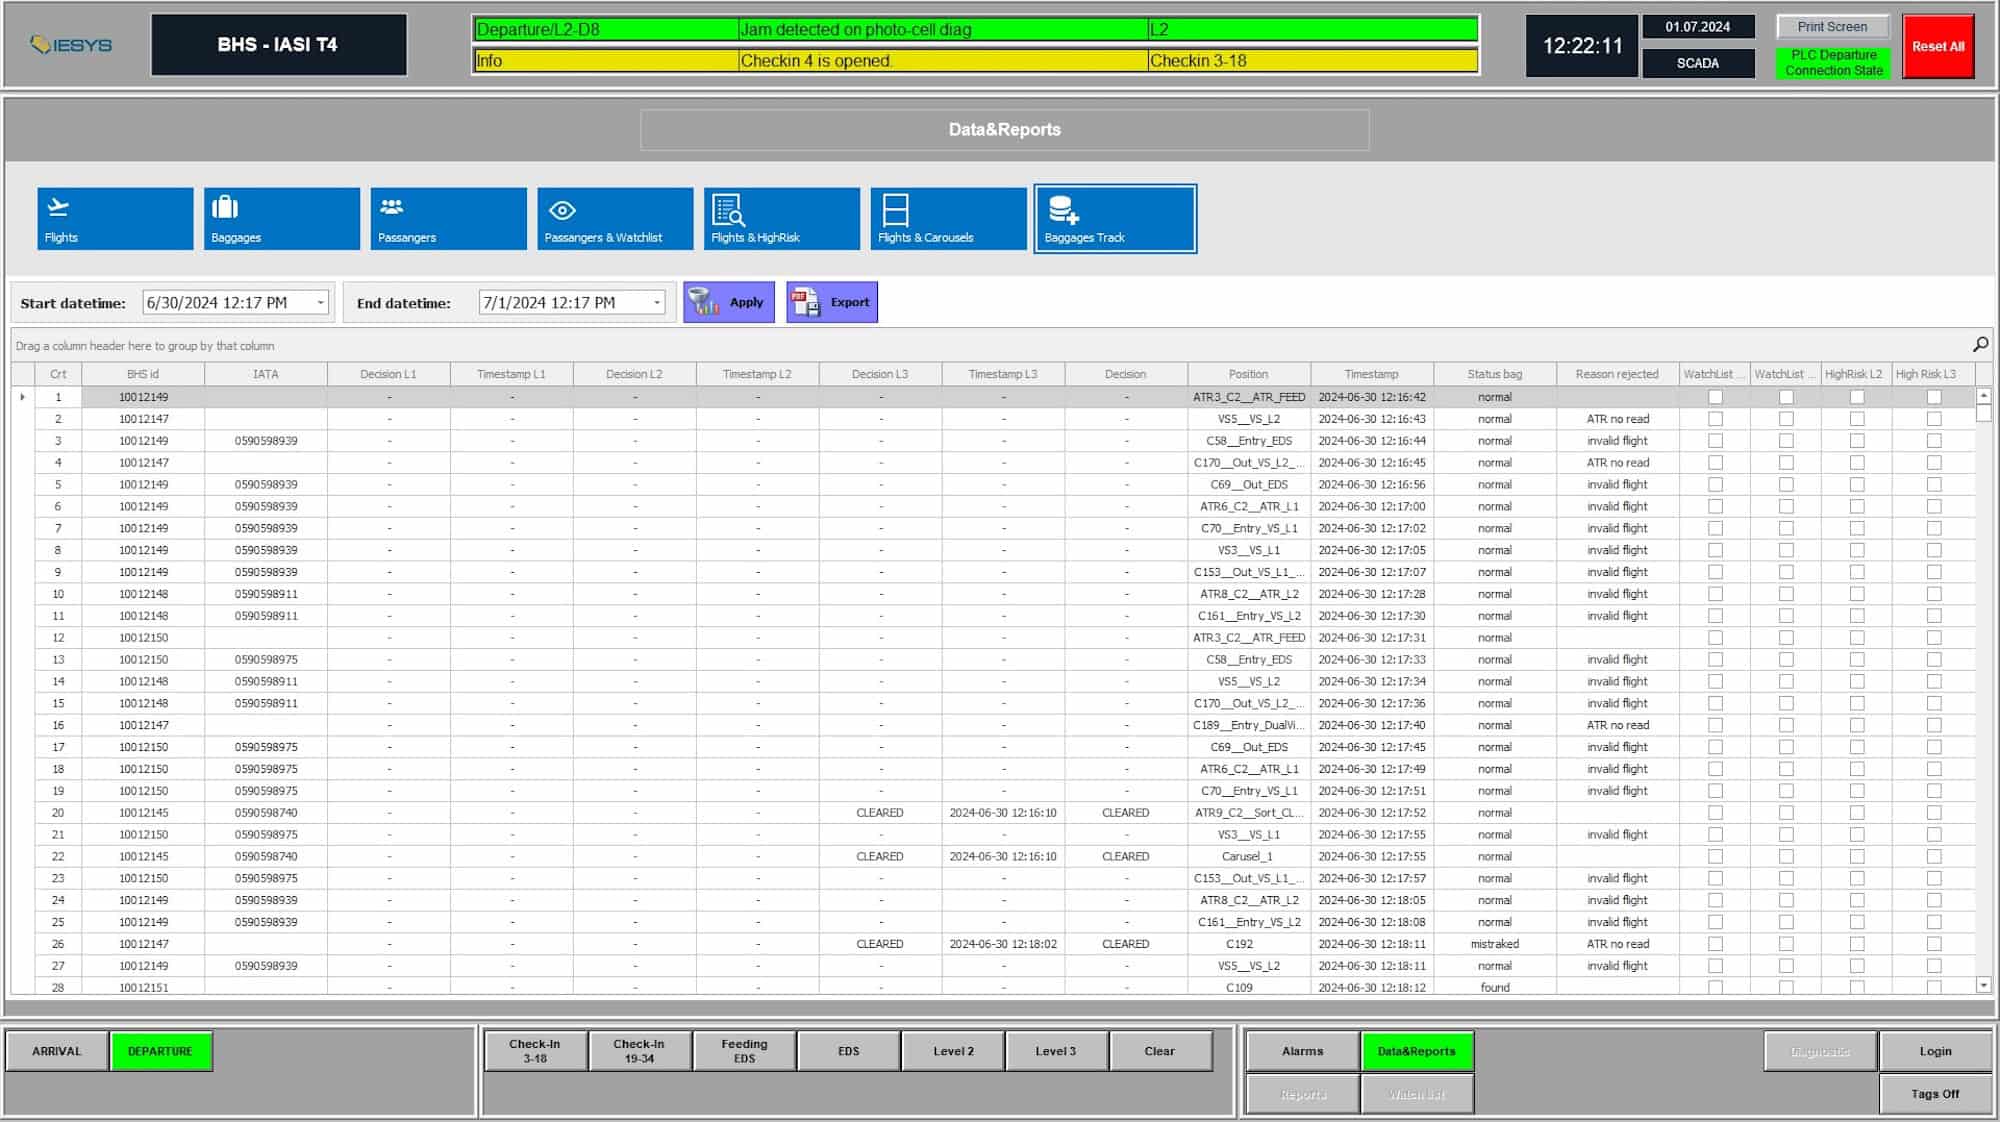This screenshot has height=1122, width=2000.
Task: Expand row 1 using the row indicator arrow
Action: coord(23,397)
